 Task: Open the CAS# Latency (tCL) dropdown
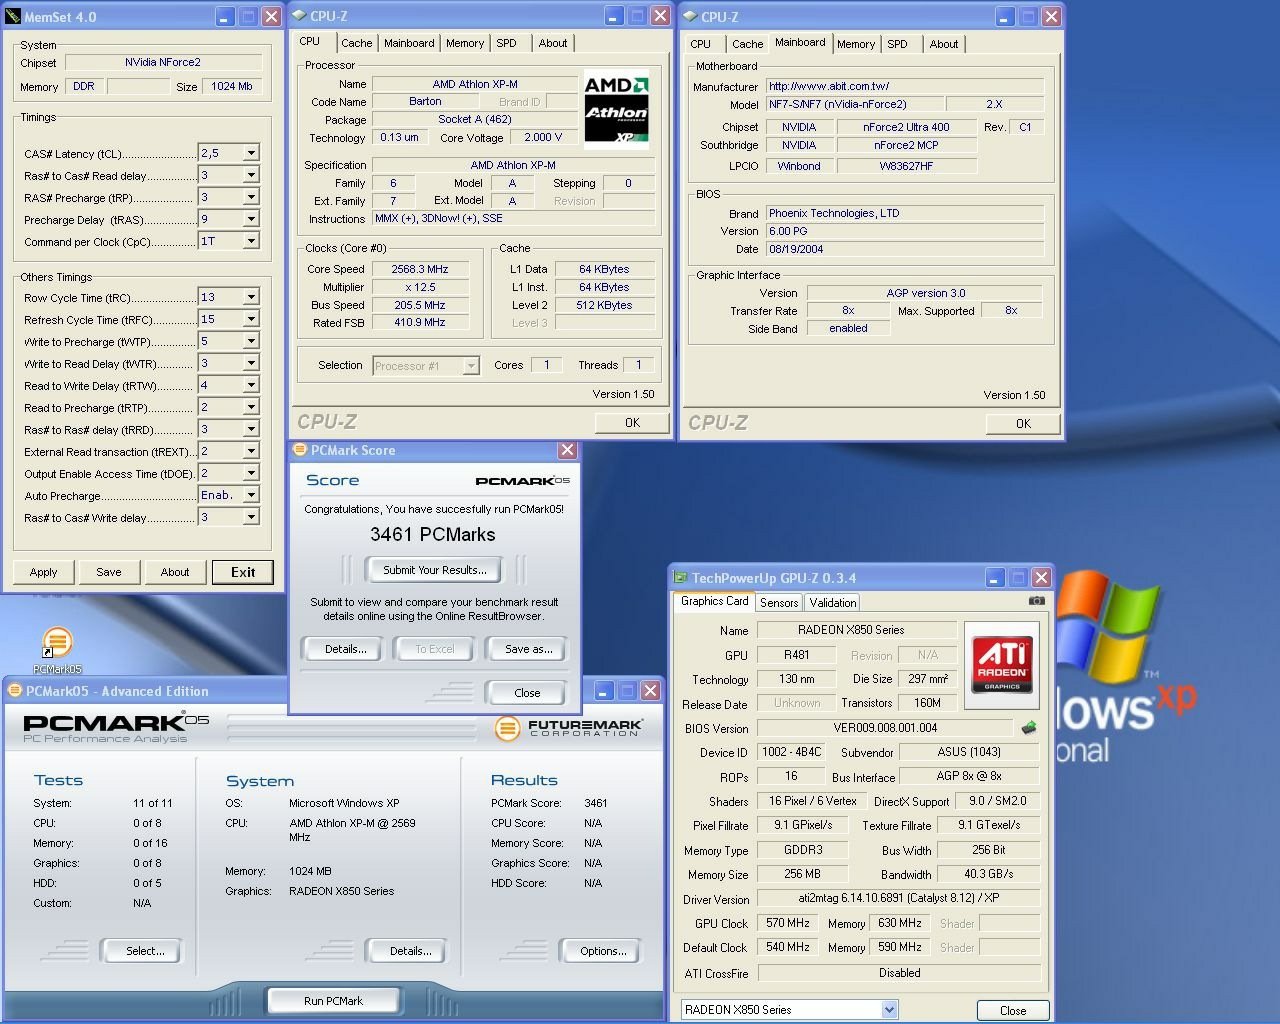pos(251,153)
